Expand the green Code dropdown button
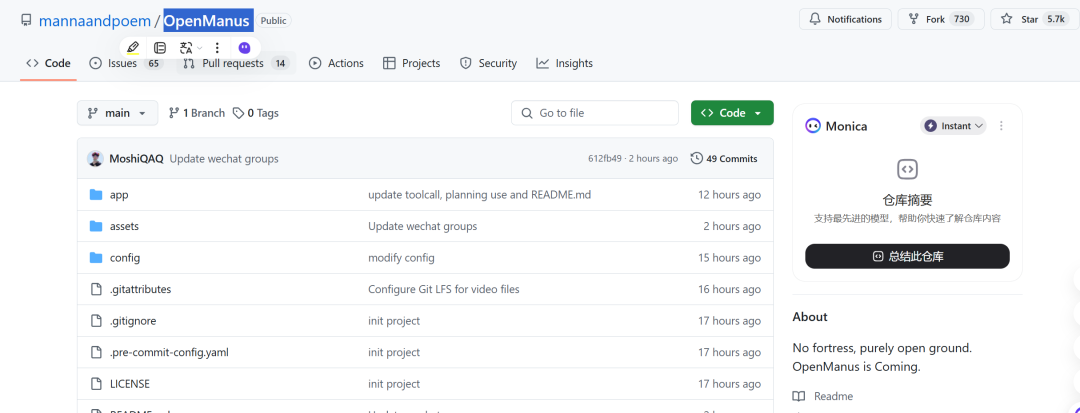This screenshot has width=1080, height=413. pos(732,113)
